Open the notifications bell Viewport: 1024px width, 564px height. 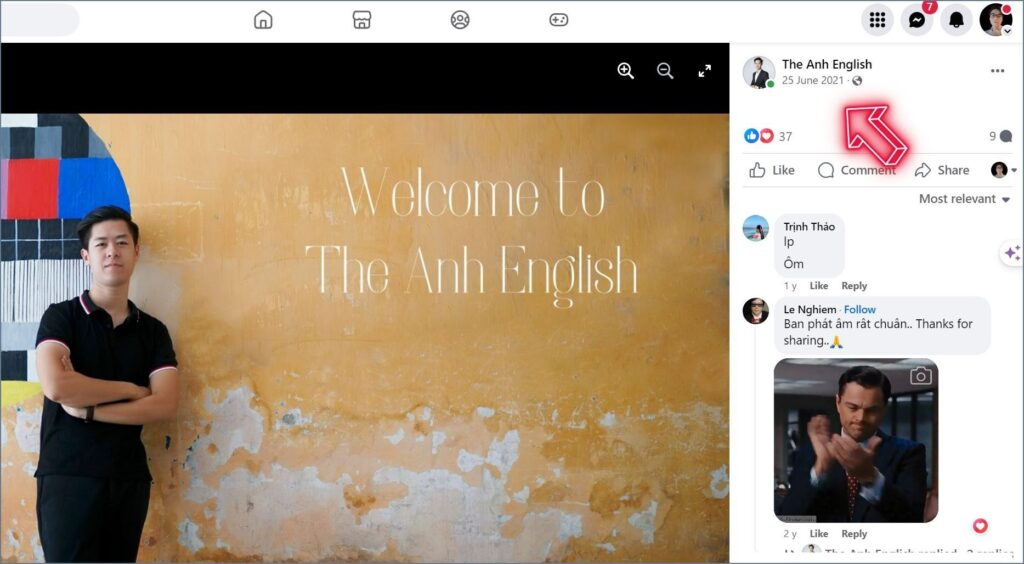pyautogui.click(x=956, y=20)
